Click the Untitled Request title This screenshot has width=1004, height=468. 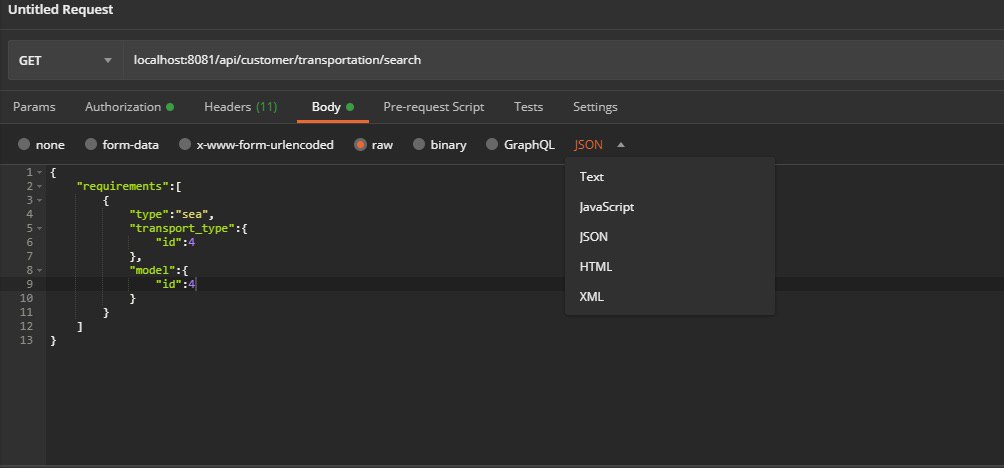(60, 10)
